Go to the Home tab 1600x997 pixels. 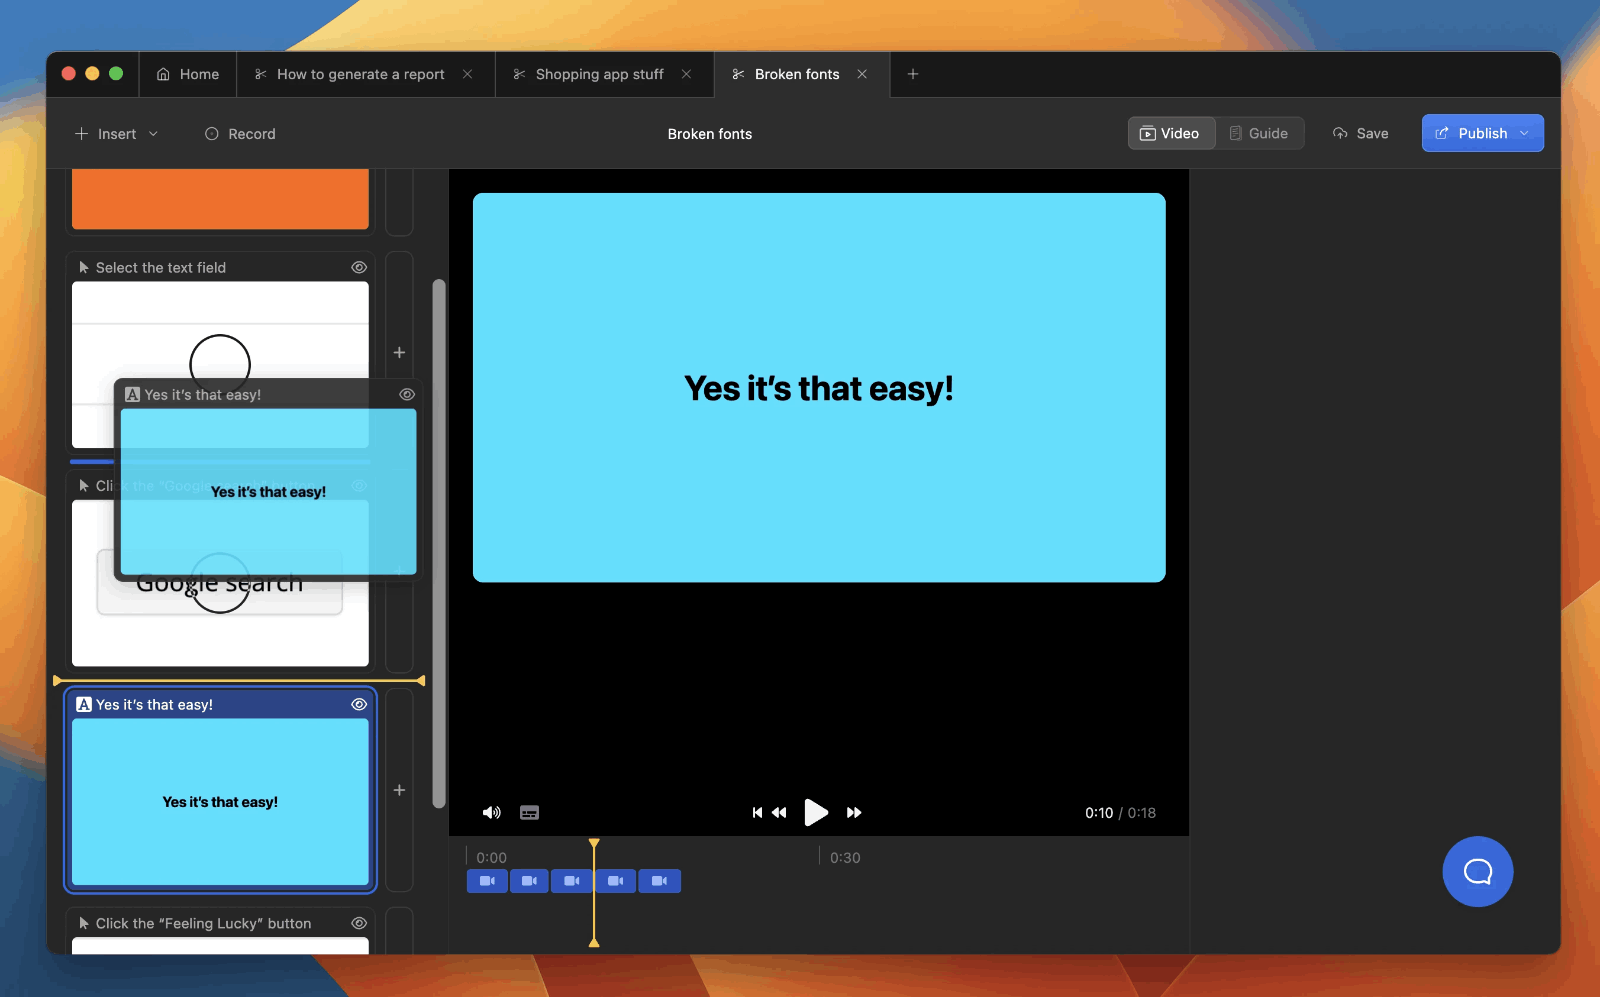point(188,74)
